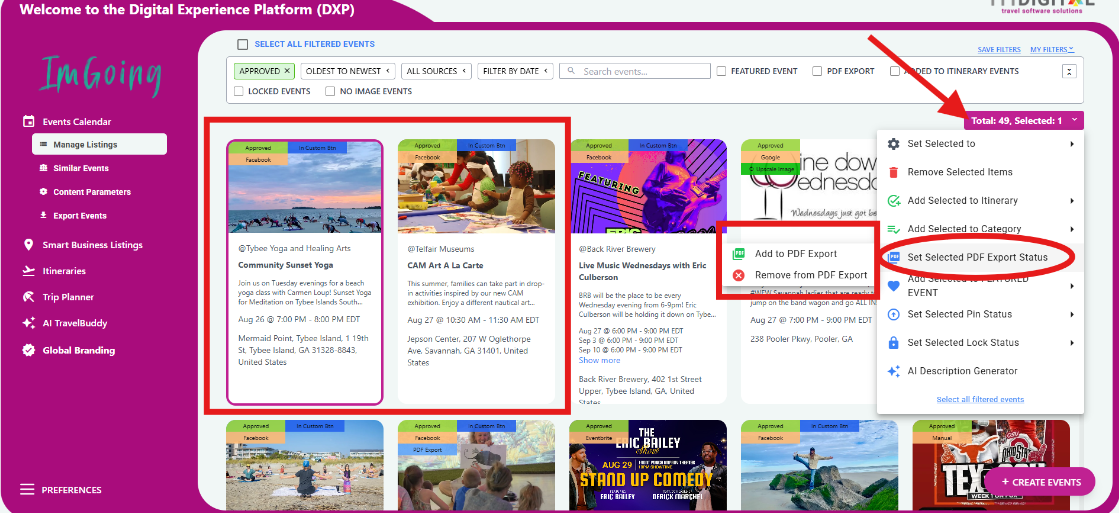Remove the APPROVED filter chip via its X
The height and width of the screenshot is (513, 1119).
point(287,71)
